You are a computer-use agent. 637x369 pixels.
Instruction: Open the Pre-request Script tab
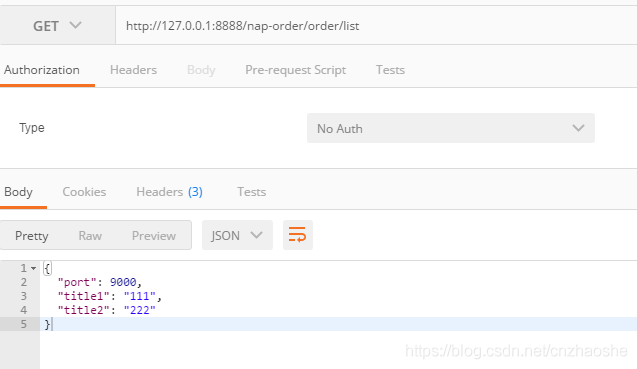(x=295, y=70)
